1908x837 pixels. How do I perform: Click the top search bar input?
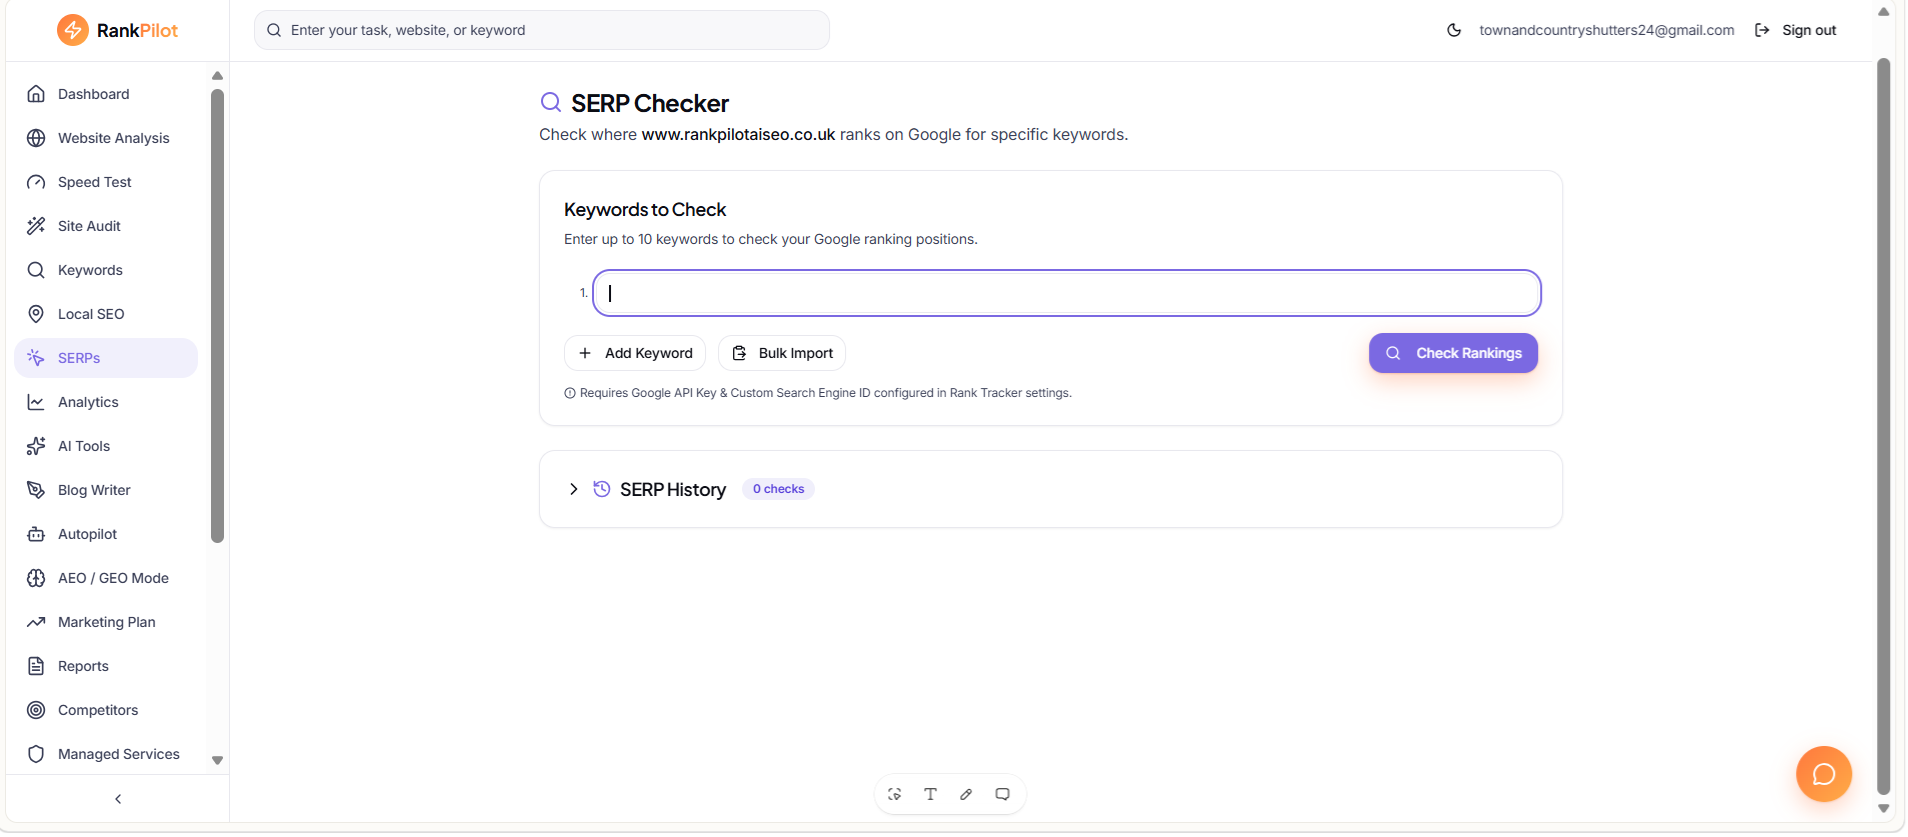pos(542,30)
